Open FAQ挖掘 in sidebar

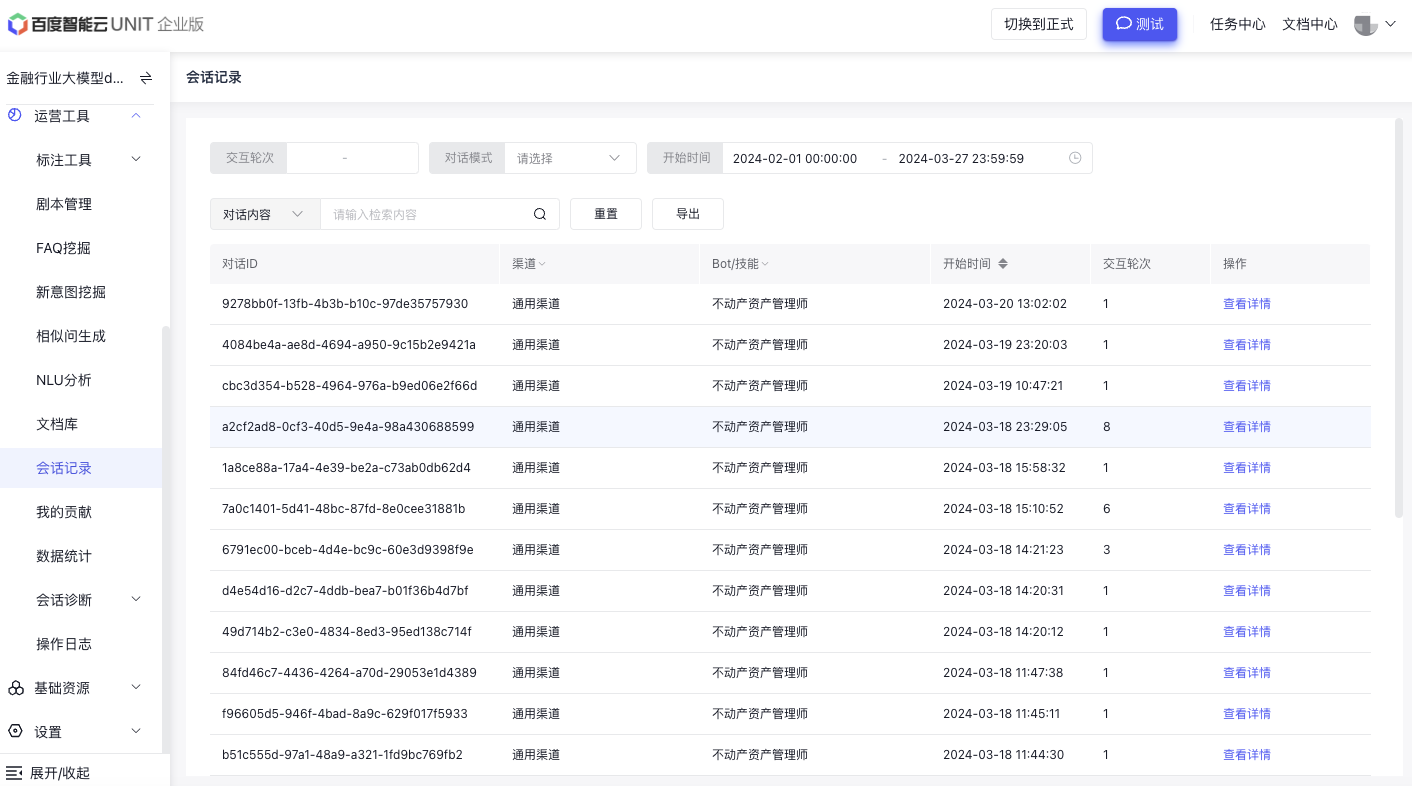pos(63,248)
